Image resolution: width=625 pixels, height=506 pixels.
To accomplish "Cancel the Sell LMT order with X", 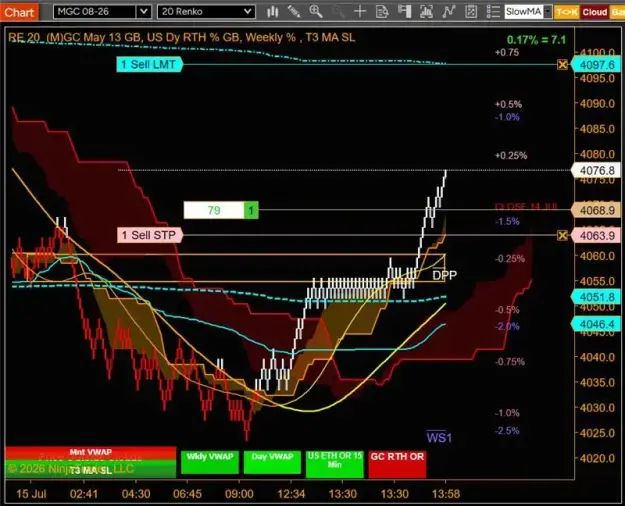I will [562, 65].
